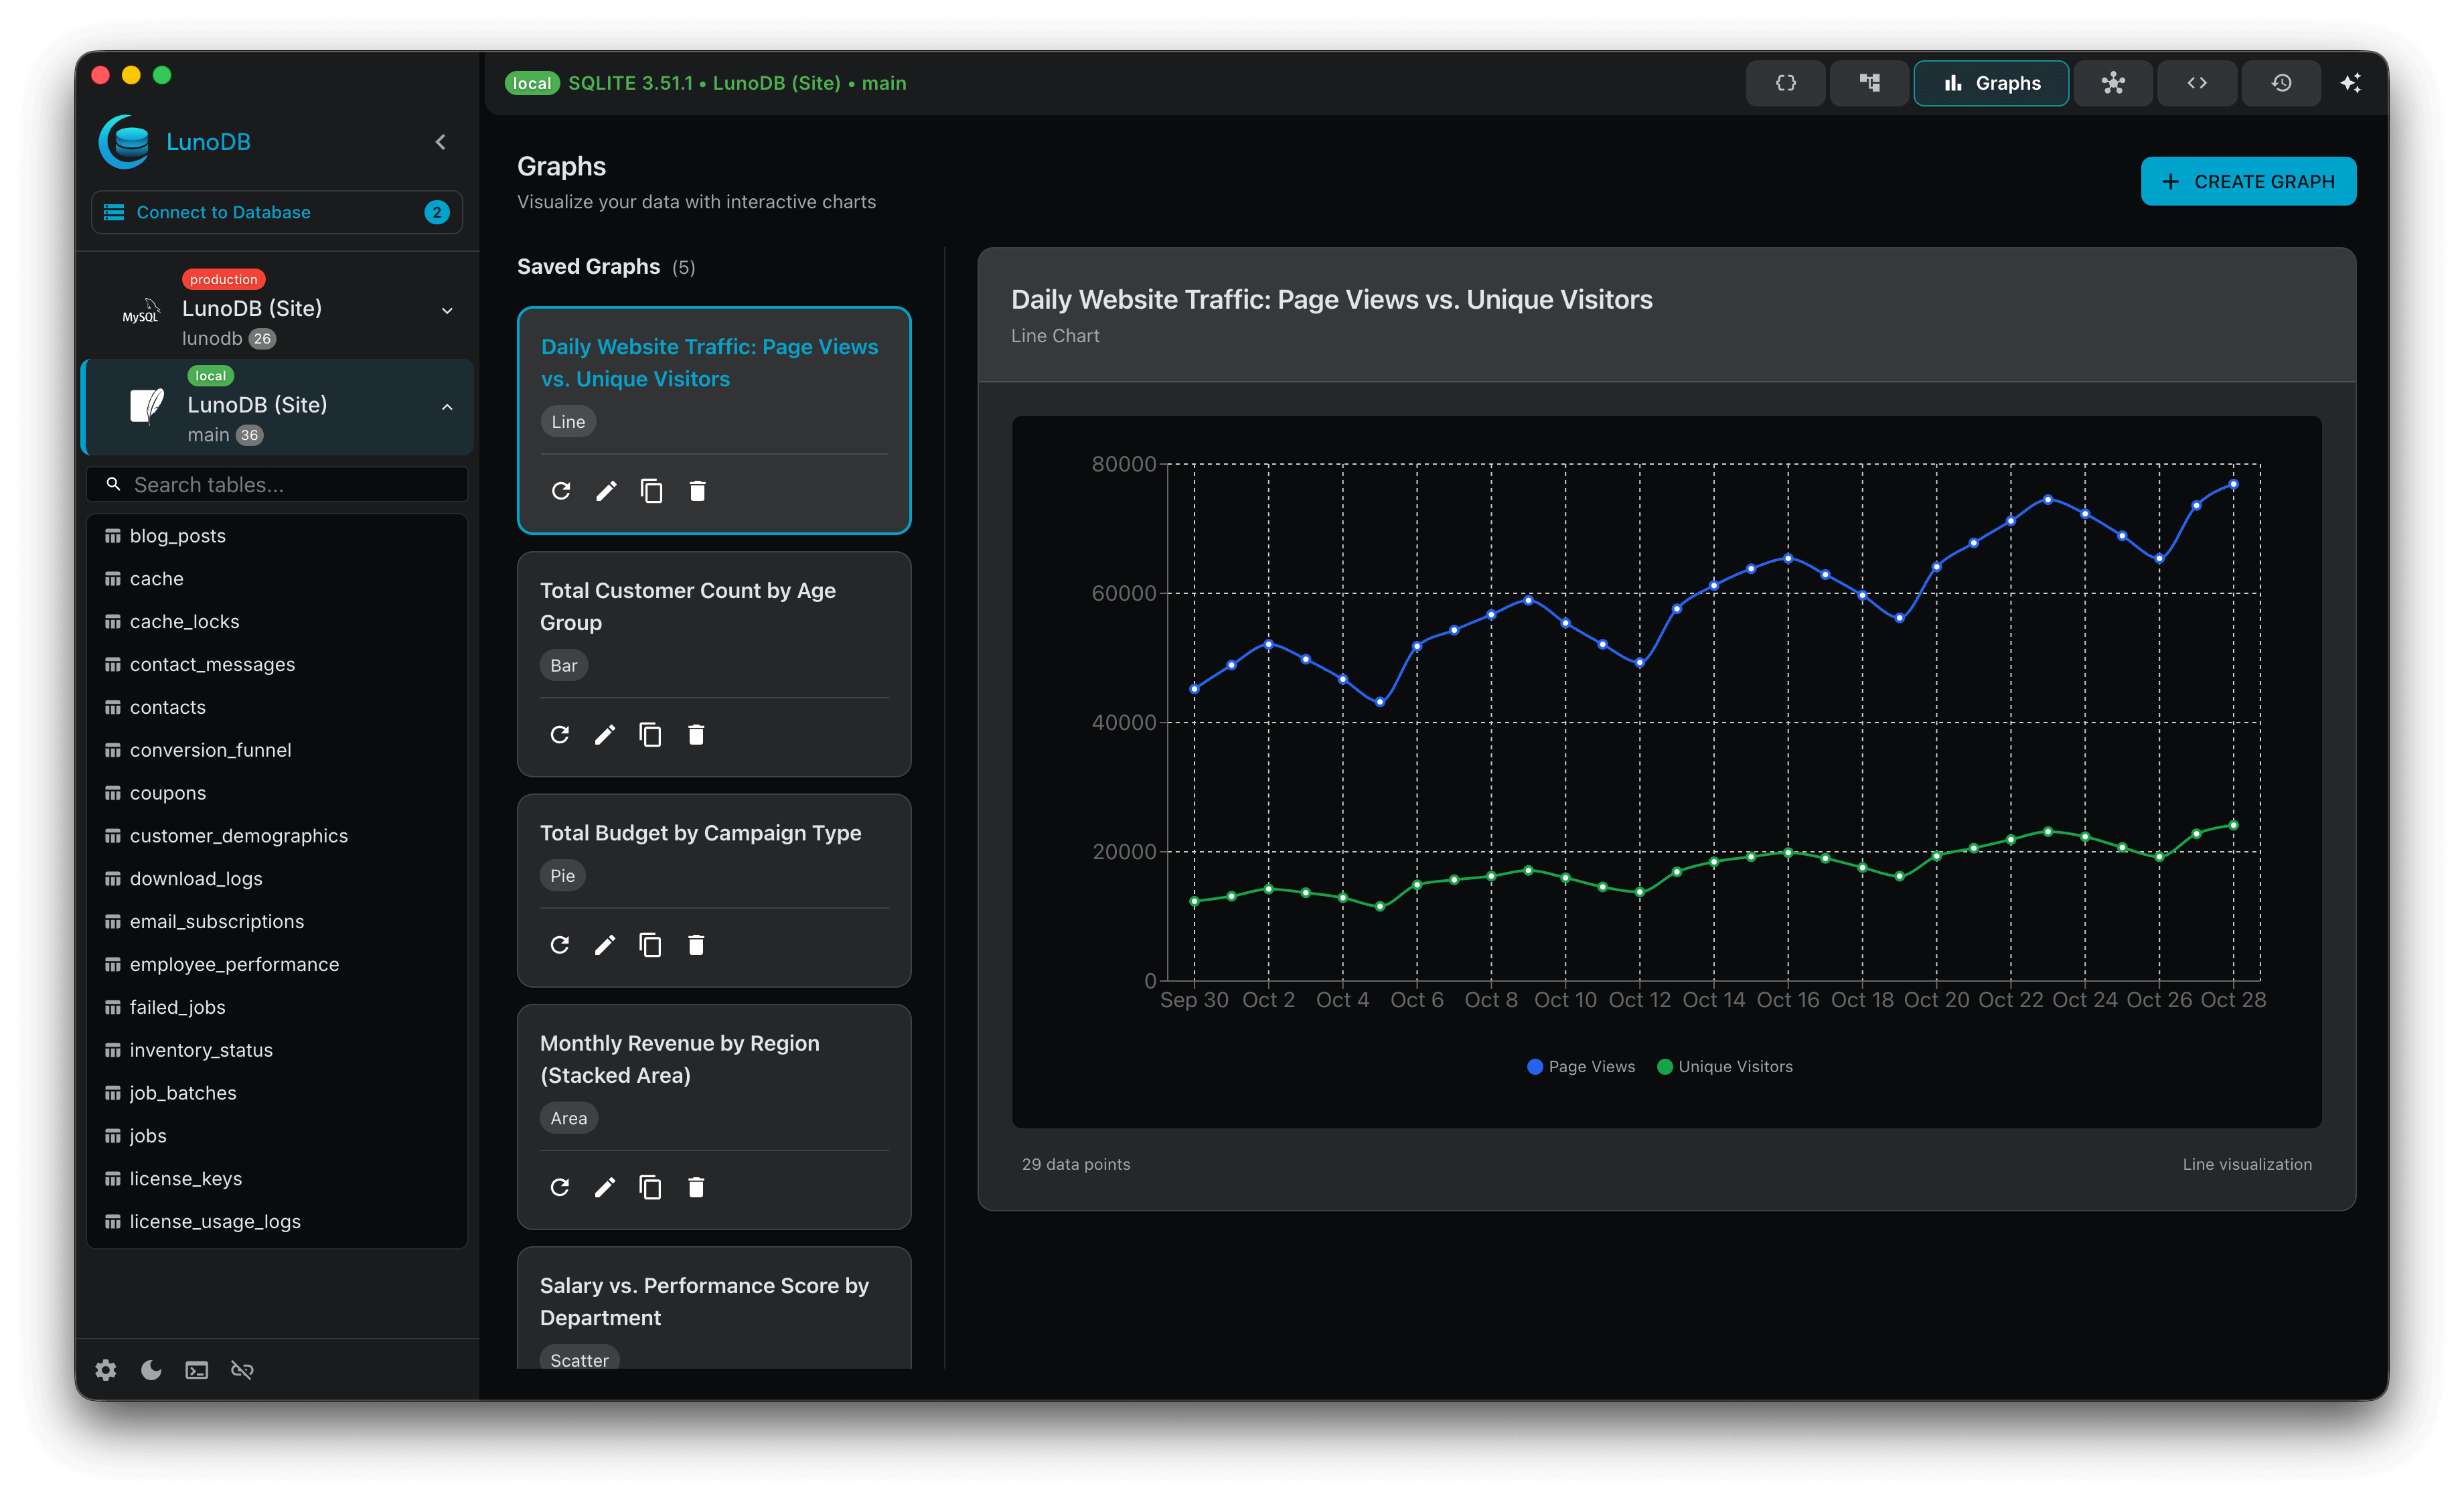Toggle dark mode with the moon icon
The image size is (2464, 1500).
click(150, 1370)
